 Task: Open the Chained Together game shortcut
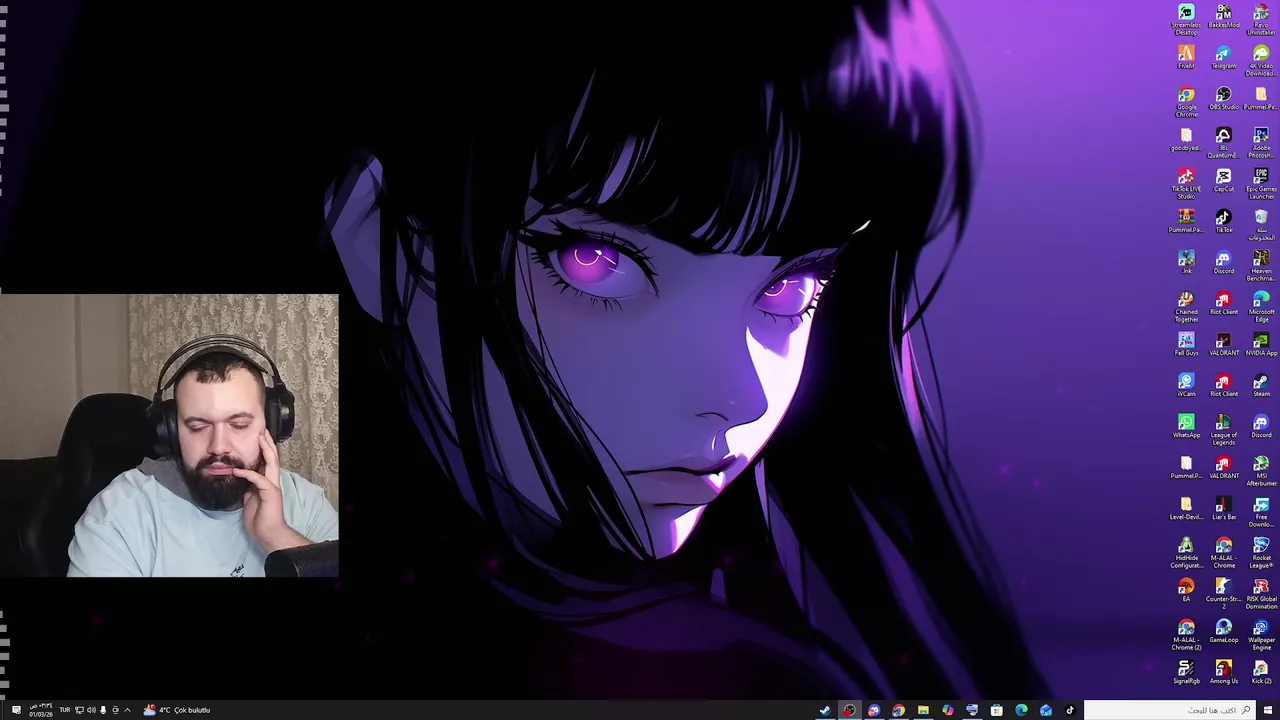(x=1186, y=307)
